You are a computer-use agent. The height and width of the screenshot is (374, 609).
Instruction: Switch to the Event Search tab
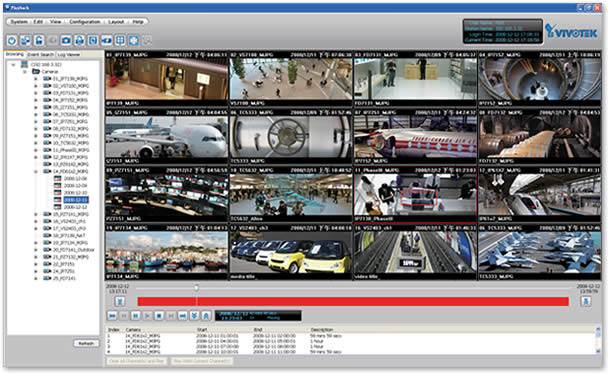tap(41, 55)
